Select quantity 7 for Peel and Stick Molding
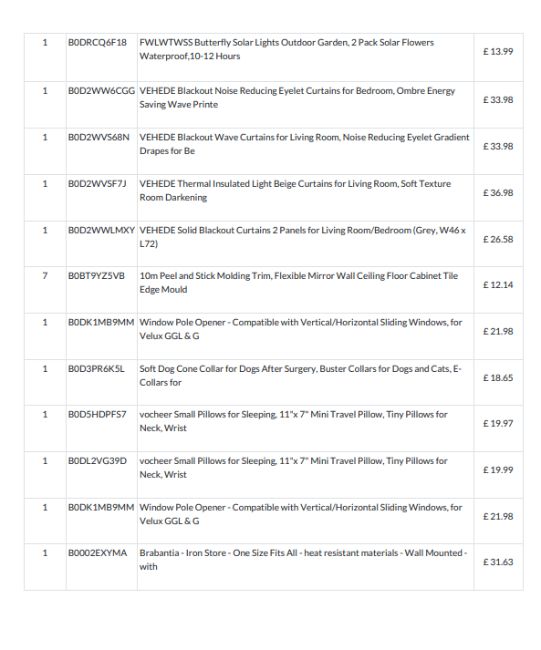This screenshot has height=650, width=541. pyautogui.click(x=45, y=276)
